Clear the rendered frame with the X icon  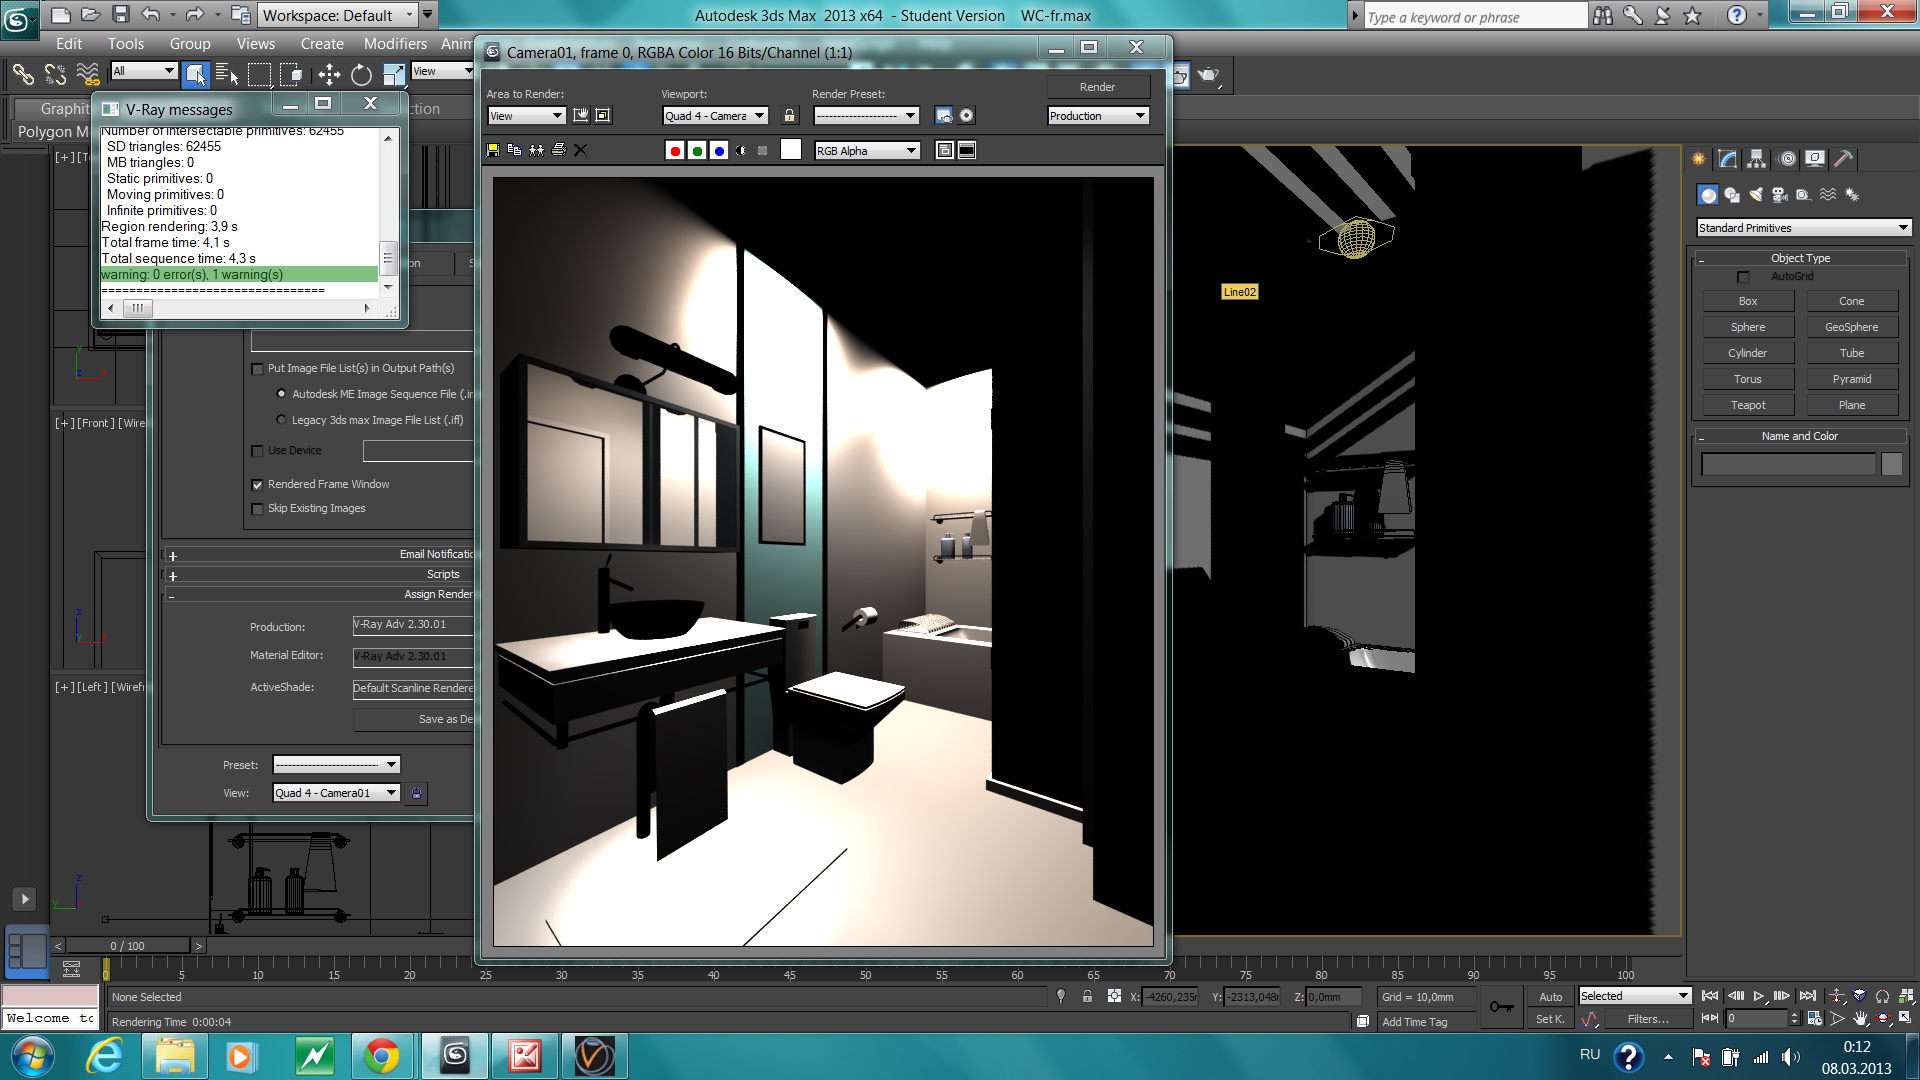pos(580,150)
